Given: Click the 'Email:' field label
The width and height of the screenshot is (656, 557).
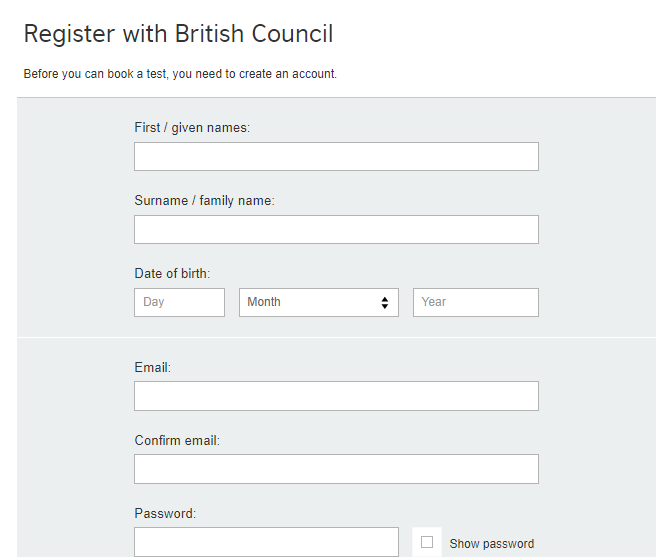Looking at the screenshot, I should pos(153,368).
